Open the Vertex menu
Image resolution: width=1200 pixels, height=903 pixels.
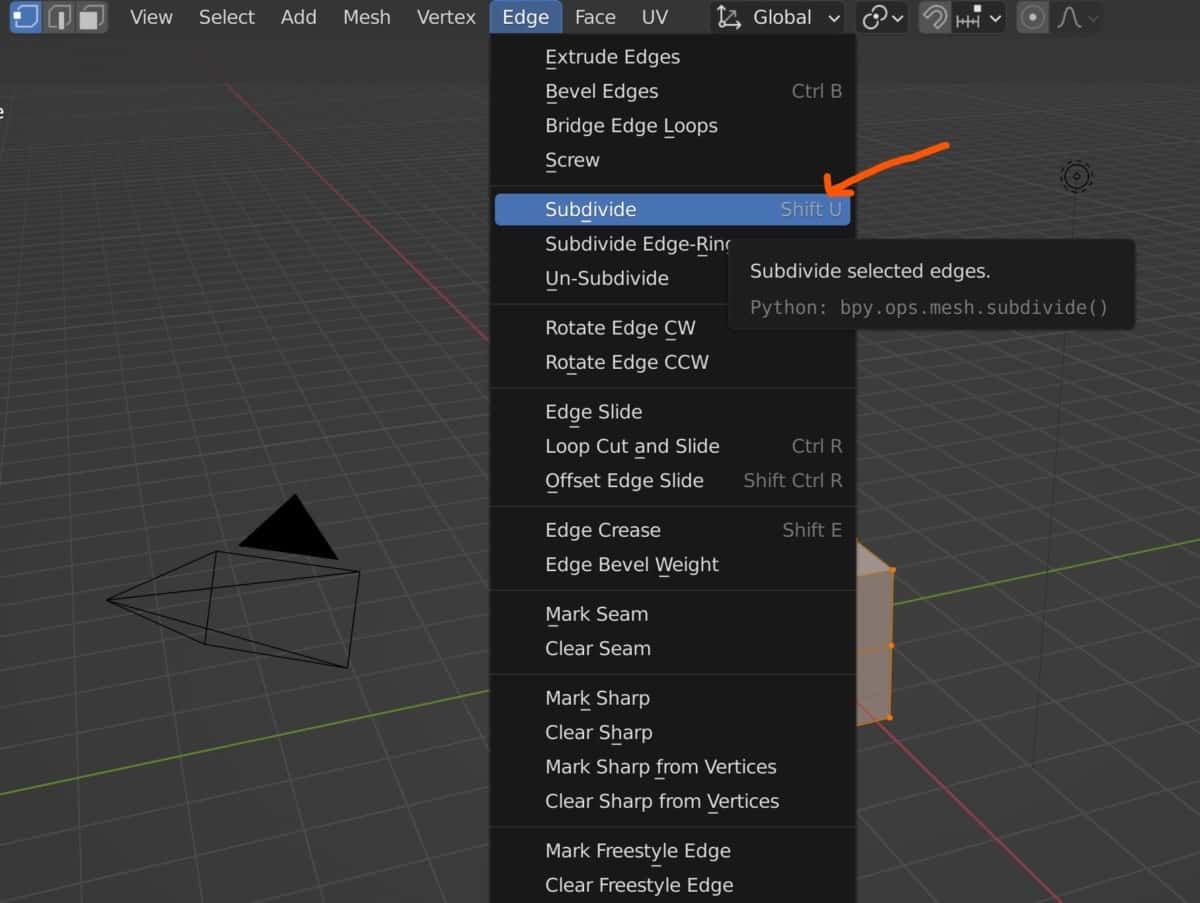pos(446,17)
